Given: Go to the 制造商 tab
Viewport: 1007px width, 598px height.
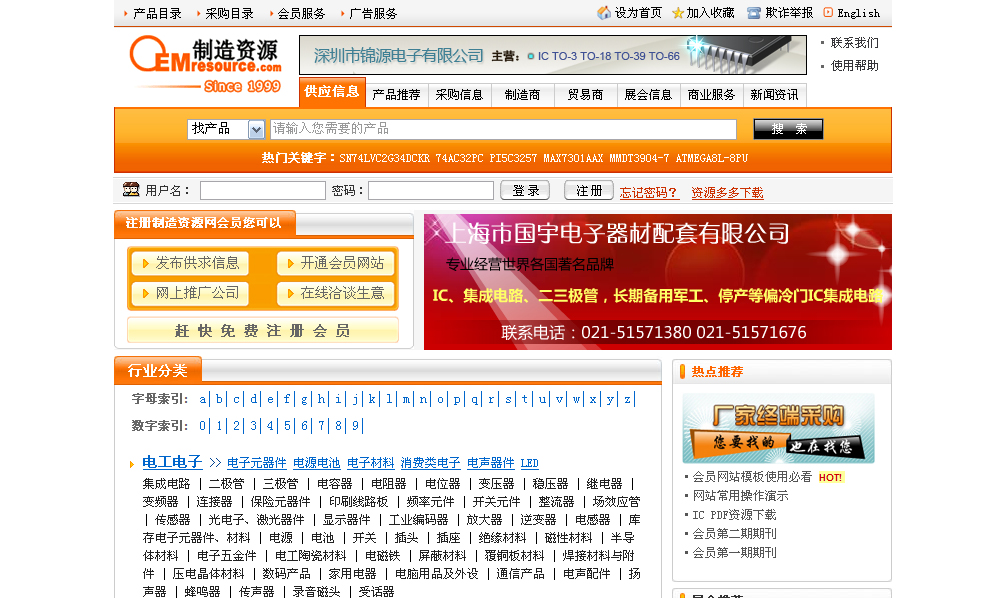Looking at the screenshot, I should tap(522, 95).
